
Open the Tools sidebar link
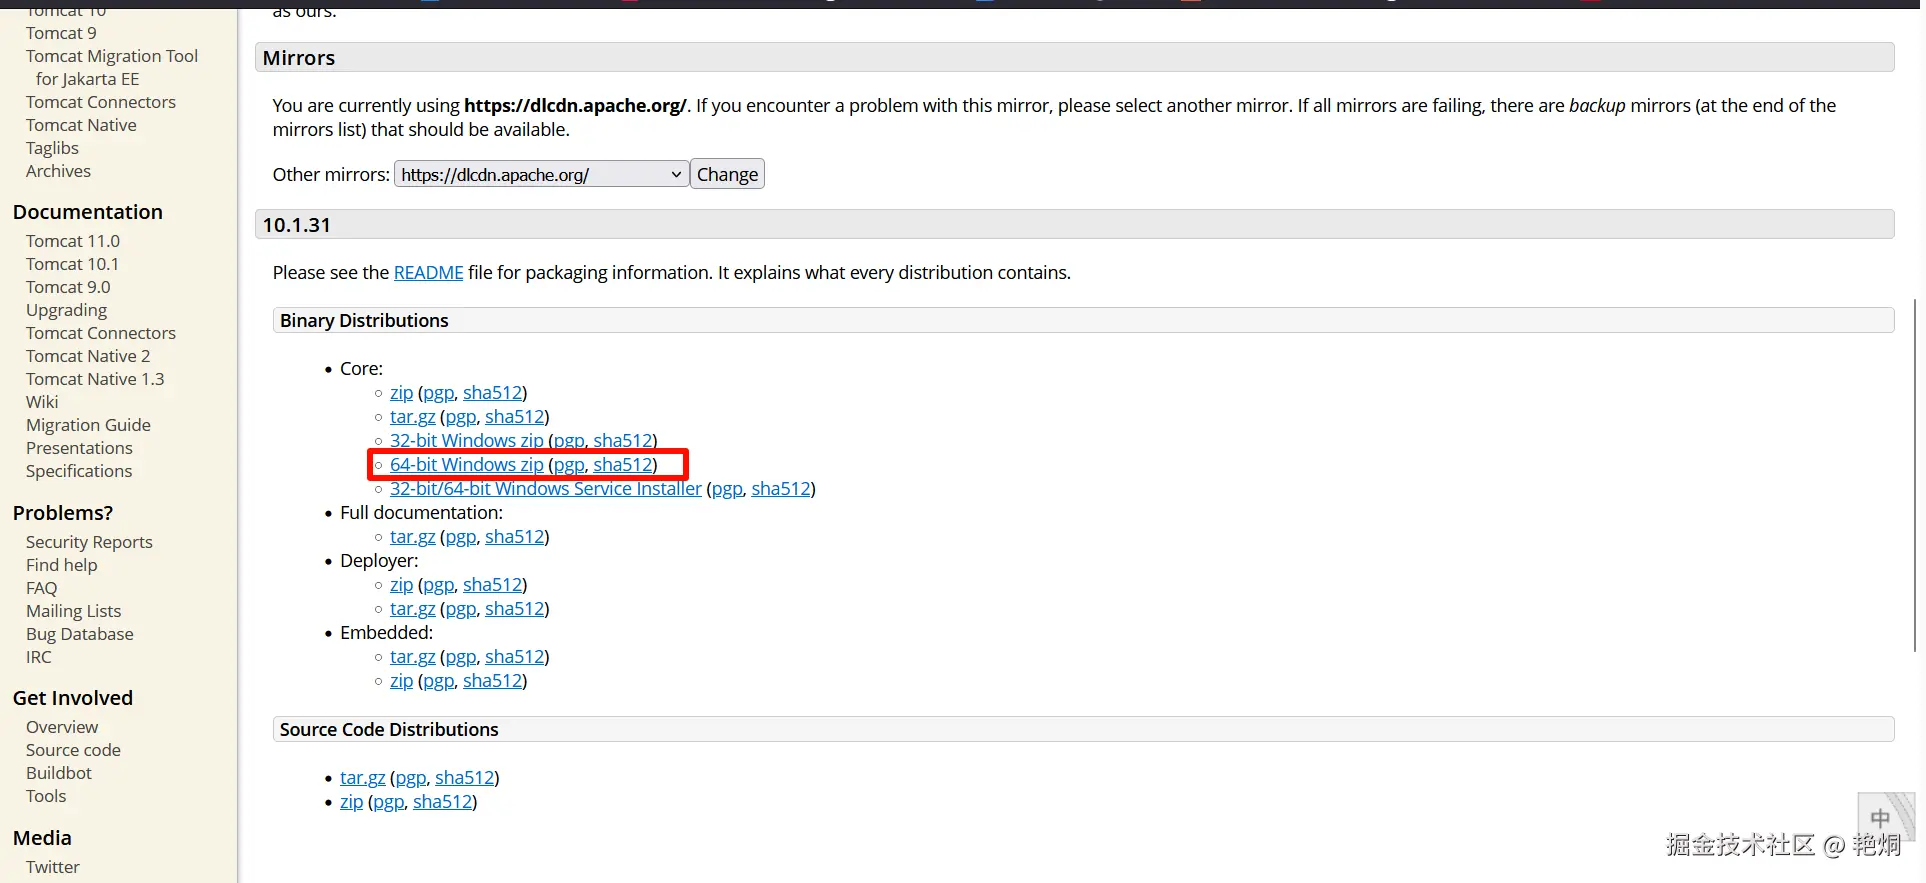tap(46, 796)
